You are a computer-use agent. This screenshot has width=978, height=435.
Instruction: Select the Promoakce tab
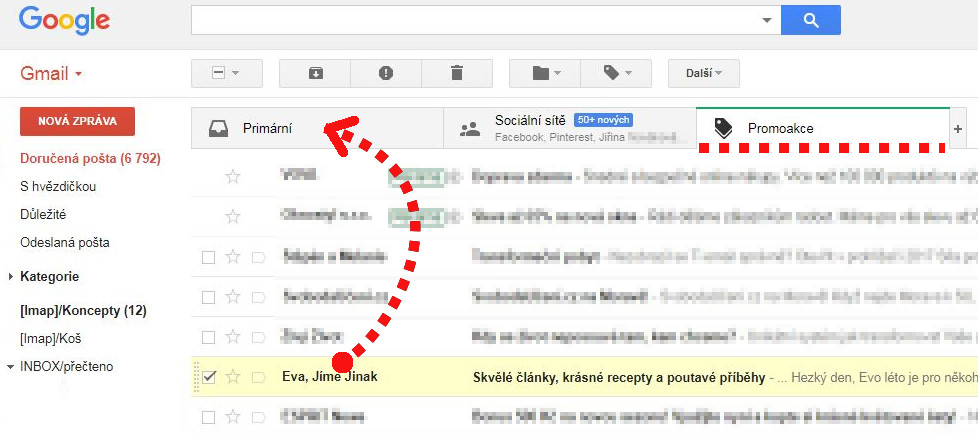(x=823, y=128)
